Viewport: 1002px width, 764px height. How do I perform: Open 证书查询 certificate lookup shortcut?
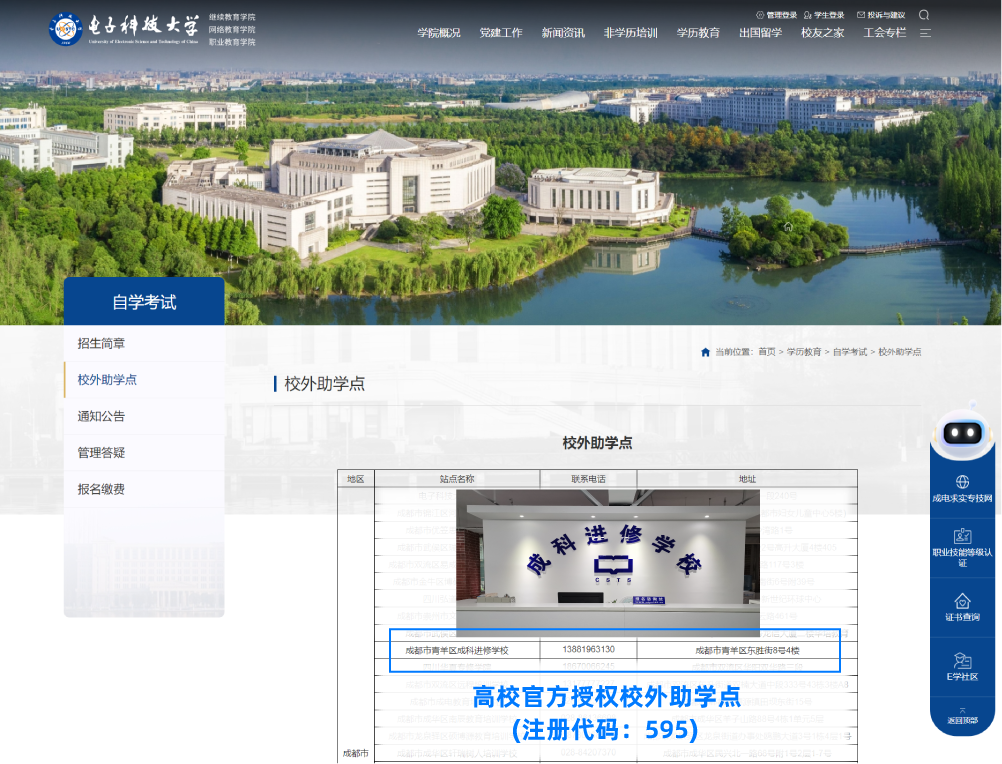click(x=962, y=607)
